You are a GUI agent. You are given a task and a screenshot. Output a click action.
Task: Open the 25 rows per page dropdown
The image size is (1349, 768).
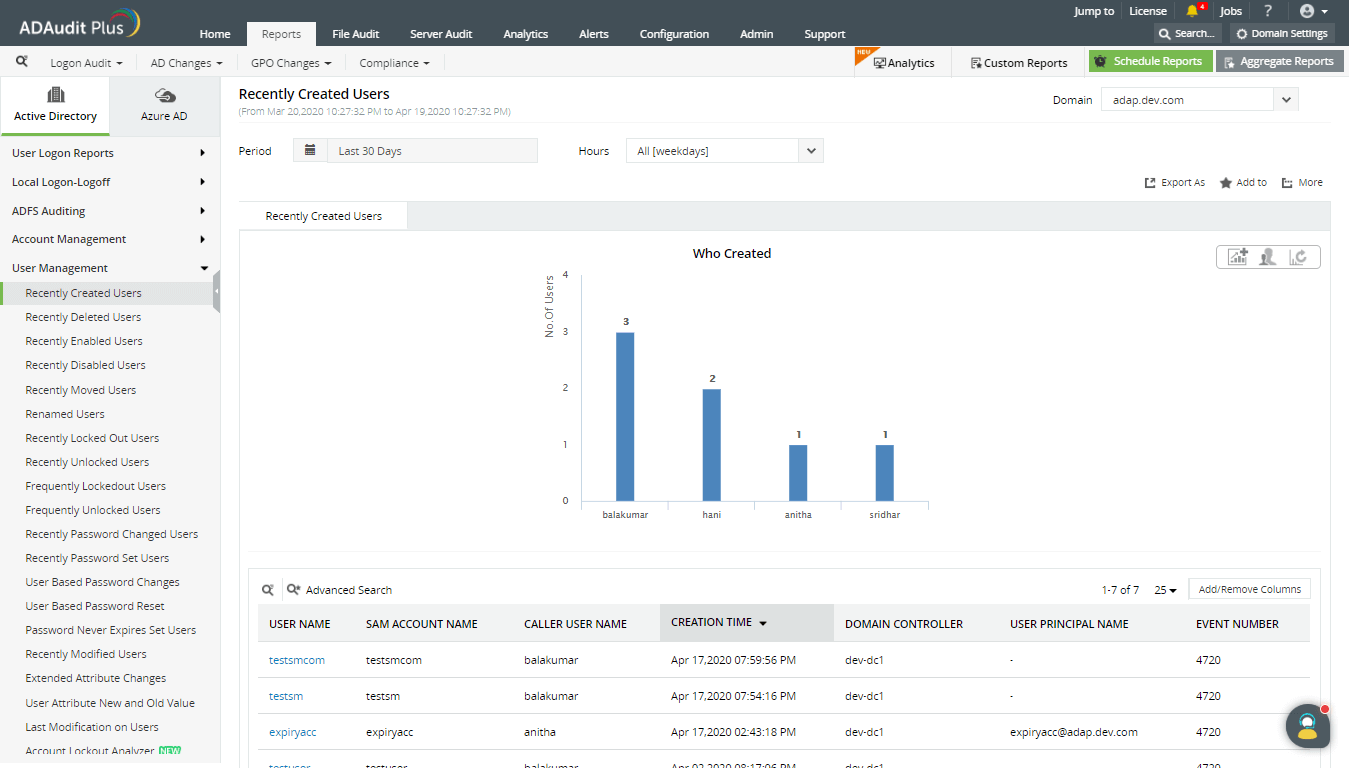pos(1165,590)
